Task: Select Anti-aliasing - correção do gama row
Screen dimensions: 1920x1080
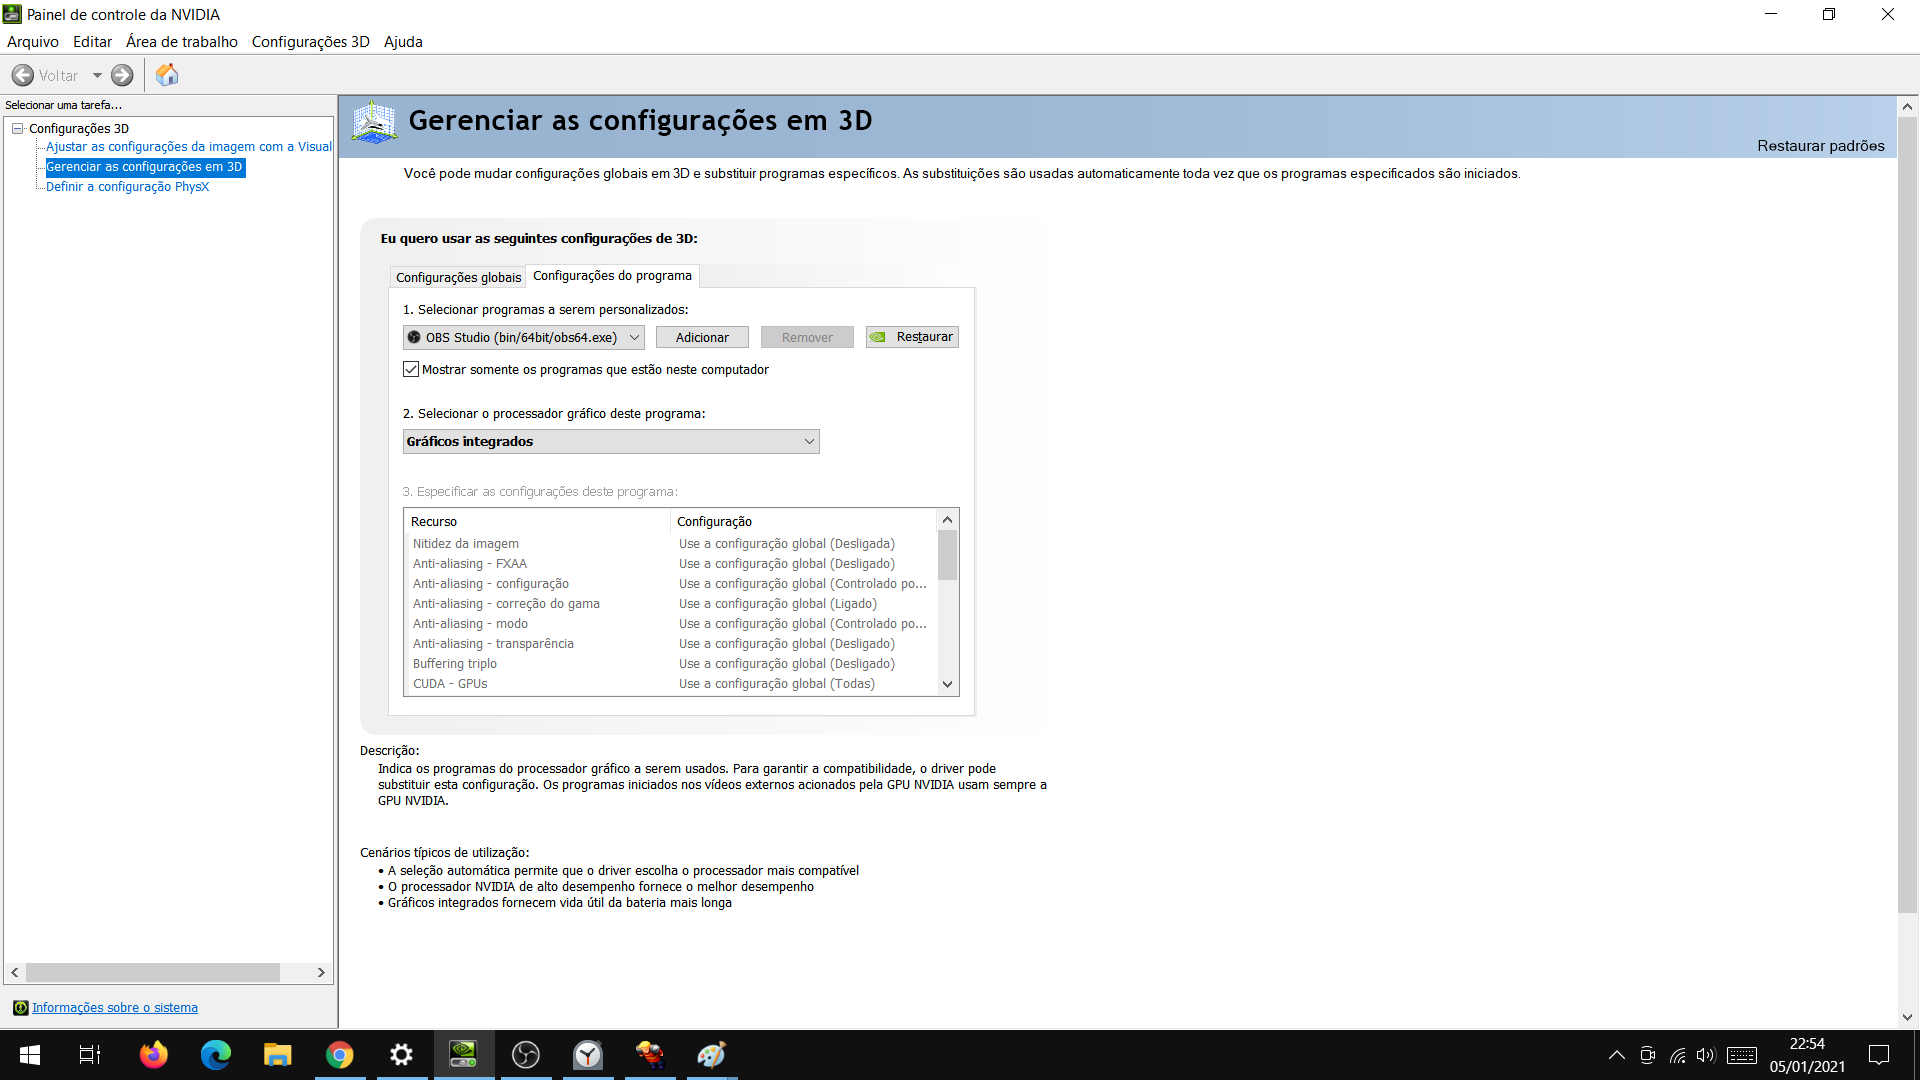Action: [x=670, y=603]
